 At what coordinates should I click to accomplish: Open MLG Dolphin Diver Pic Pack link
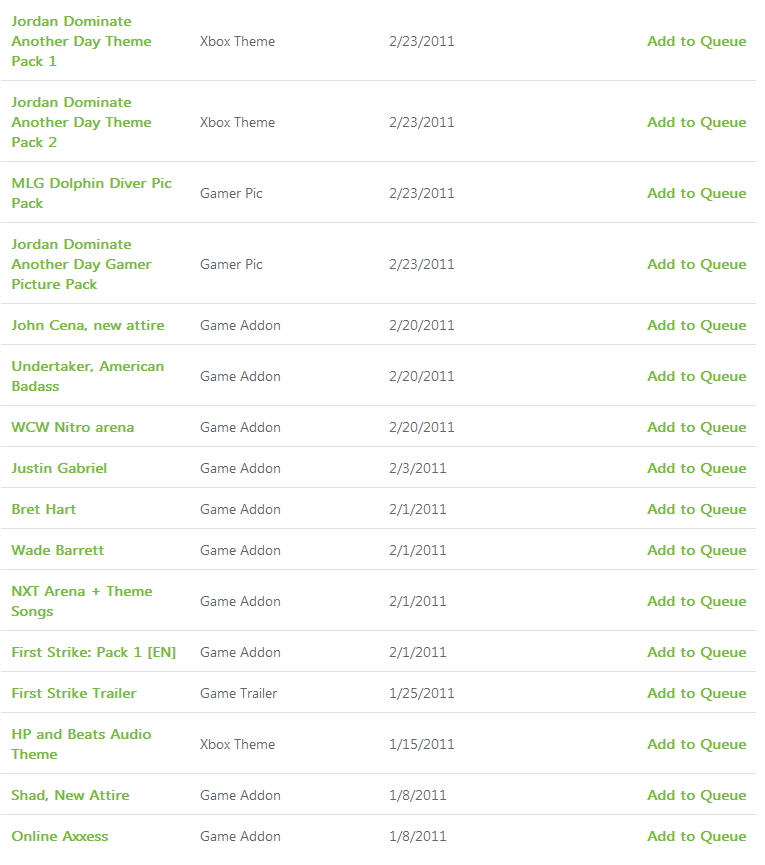pyautogui.click(x=92, y=193)
